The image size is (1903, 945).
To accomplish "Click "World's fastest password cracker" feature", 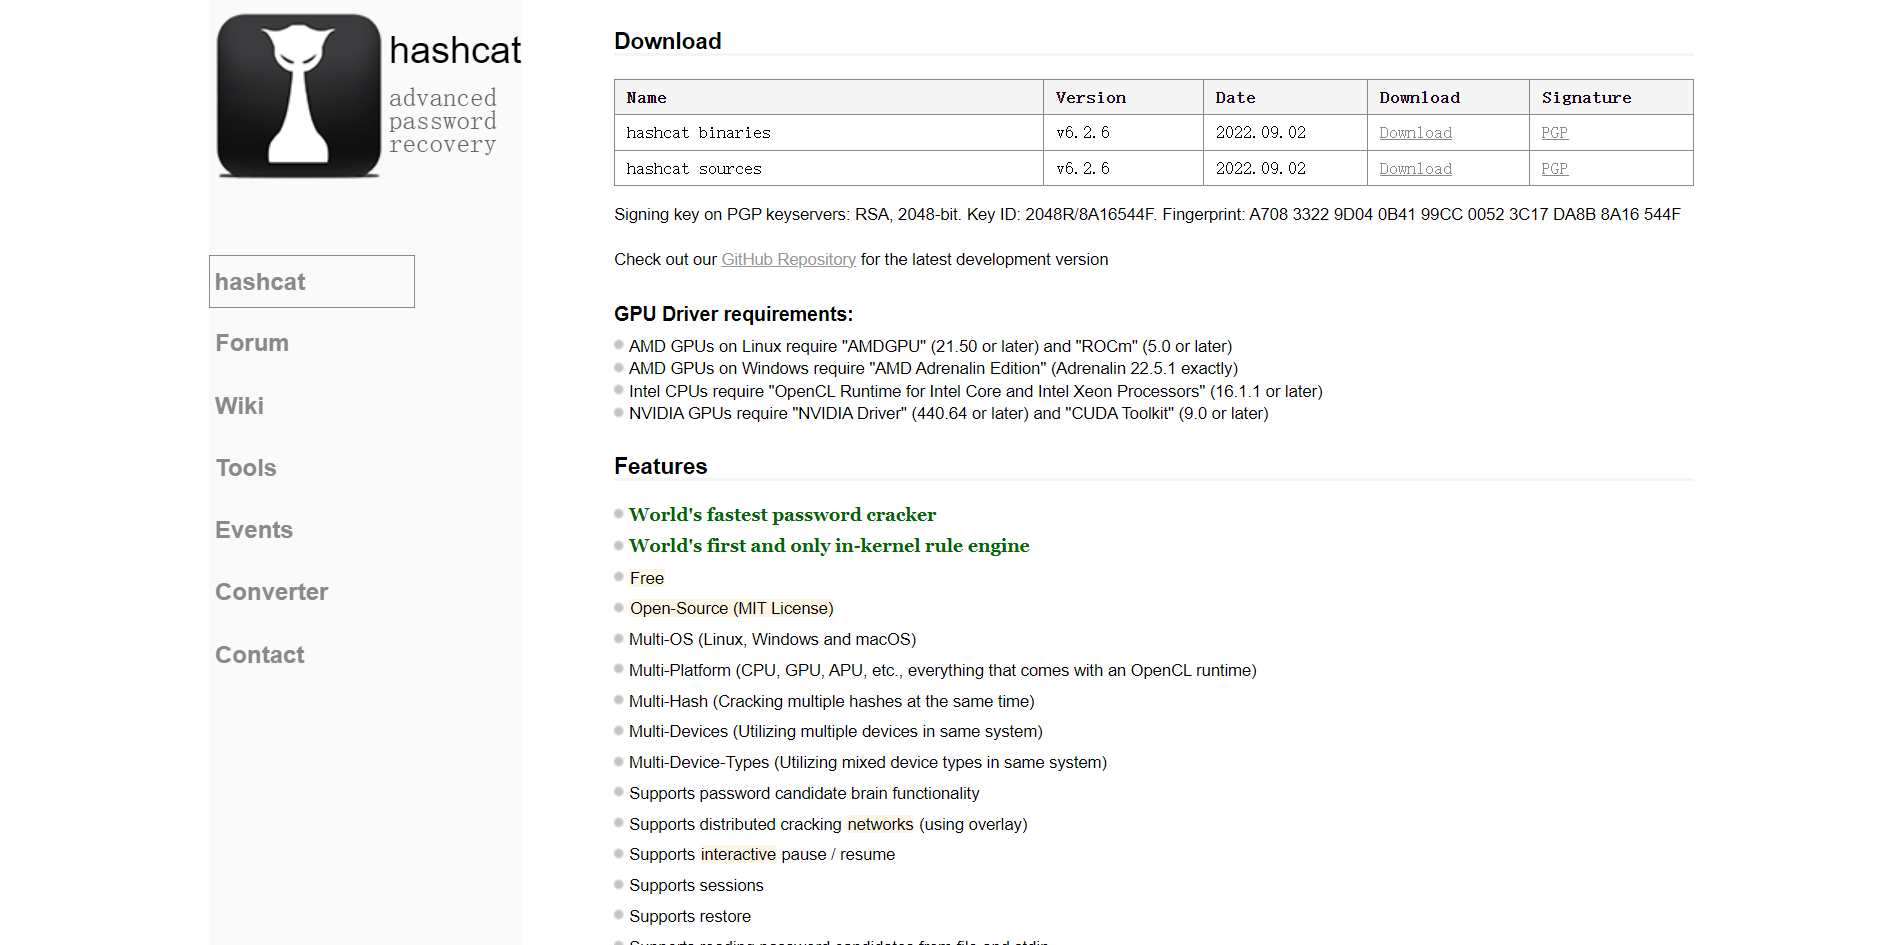I will point(782,515).
